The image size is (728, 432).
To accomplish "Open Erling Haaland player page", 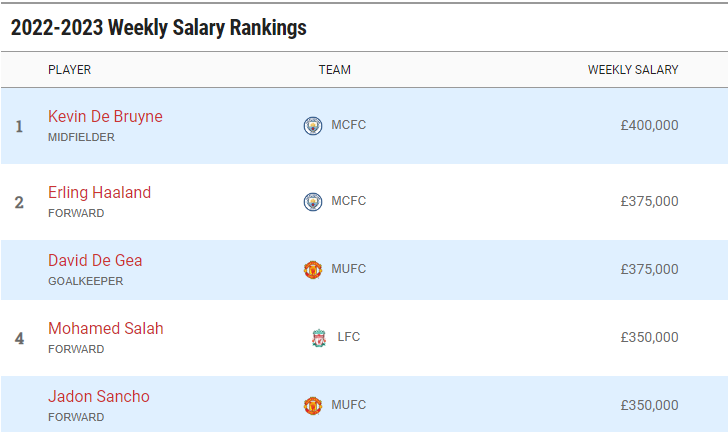I will coord(99,192).
